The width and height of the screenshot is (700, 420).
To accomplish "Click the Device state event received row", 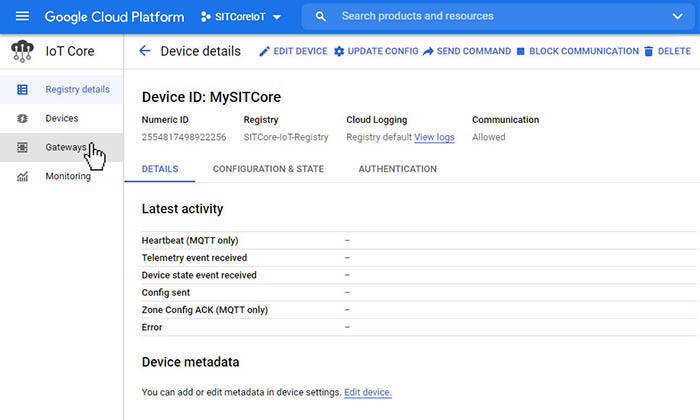I will point(419,275).
